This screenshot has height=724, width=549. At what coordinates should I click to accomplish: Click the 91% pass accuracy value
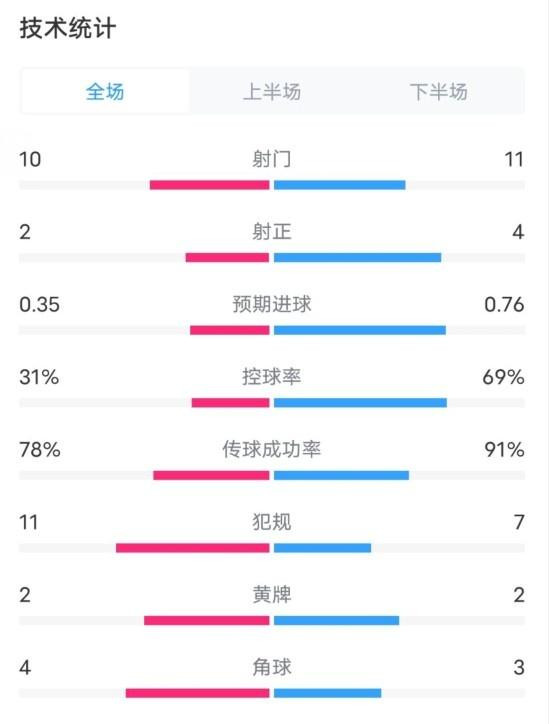coord(504,450)
